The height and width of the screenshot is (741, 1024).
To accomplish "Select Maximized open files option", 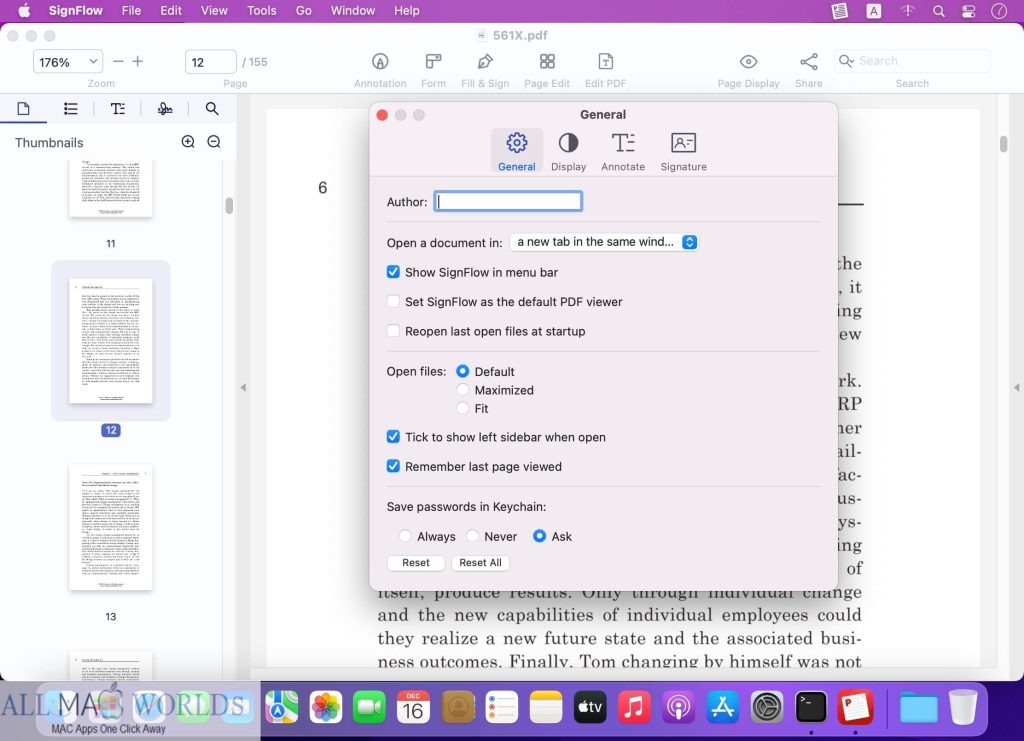I will [462, 390].
